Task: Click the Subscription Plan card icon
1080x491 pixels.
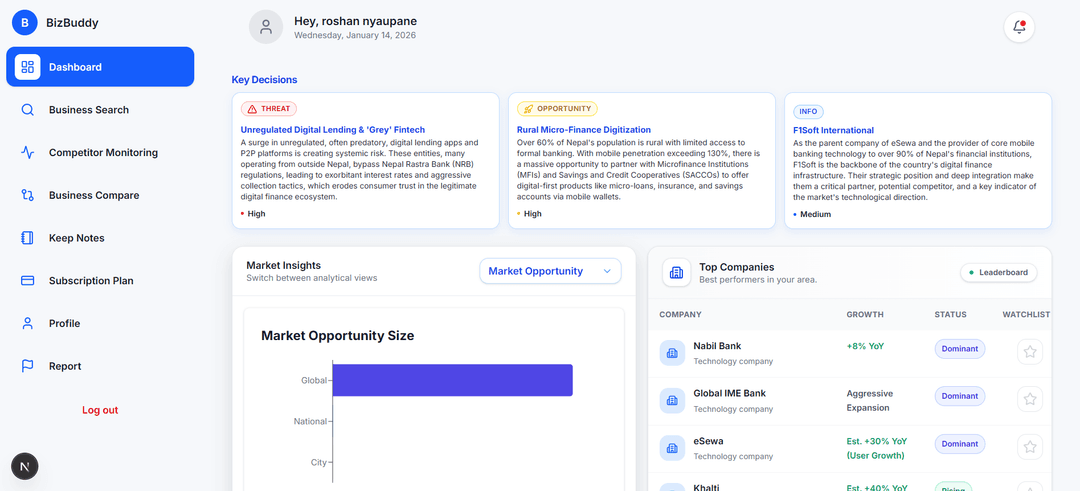Action: [x=28, y=281]
